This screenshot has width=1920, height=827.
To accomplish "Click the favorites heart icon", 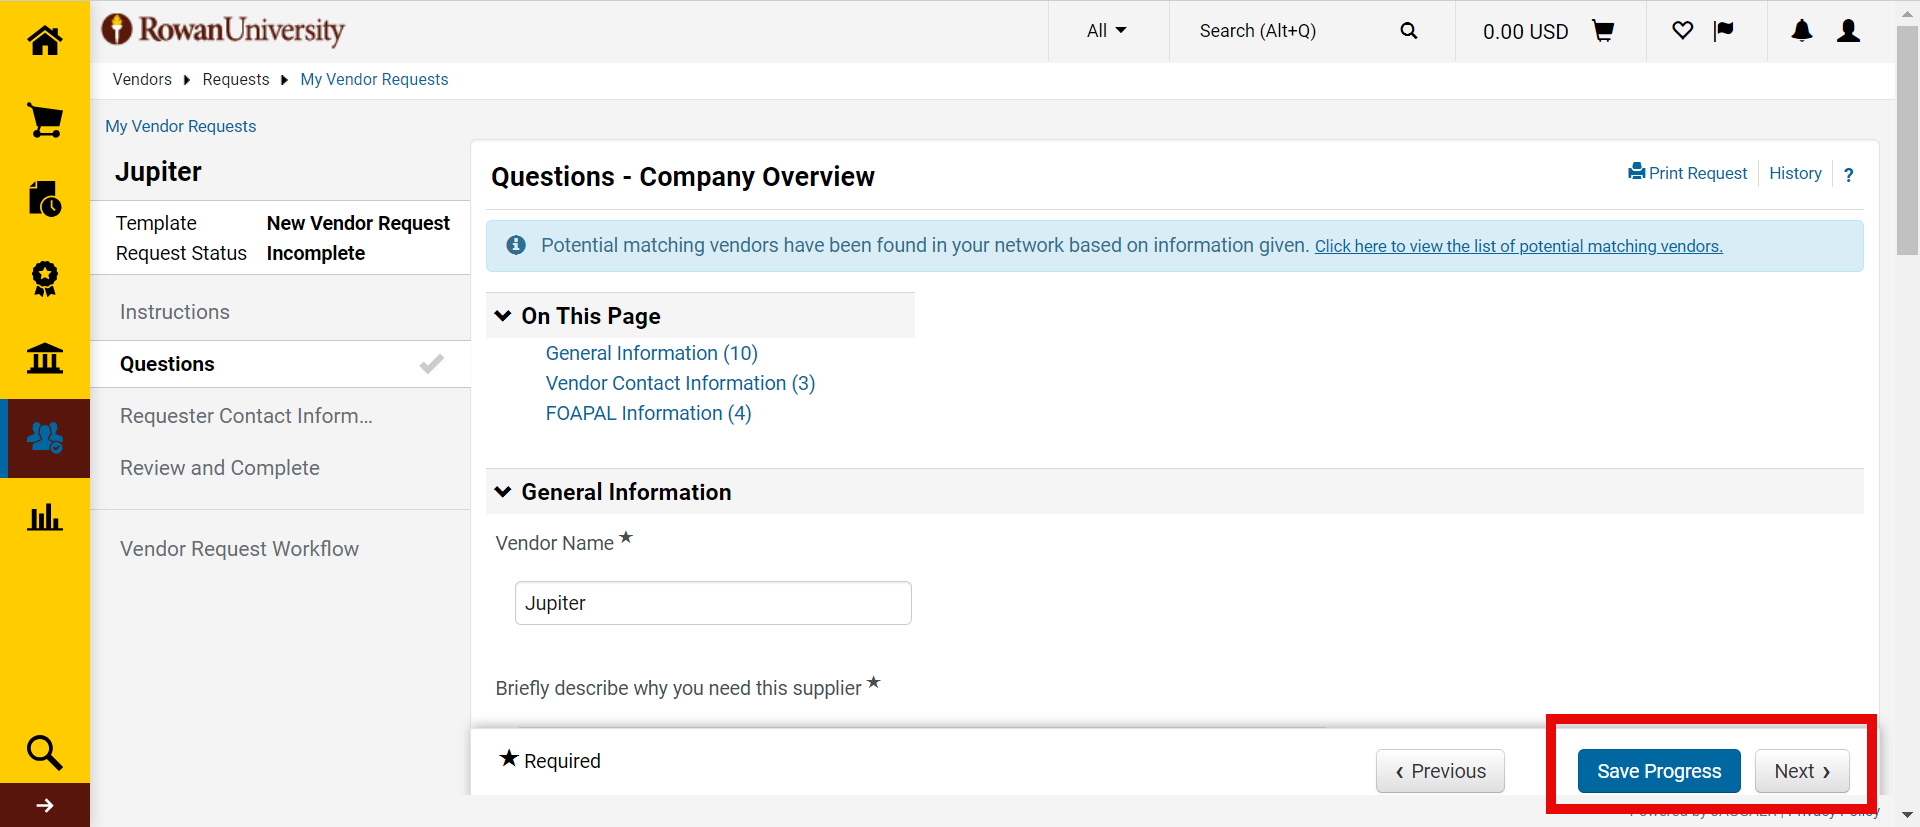I will coord(1682,31).
